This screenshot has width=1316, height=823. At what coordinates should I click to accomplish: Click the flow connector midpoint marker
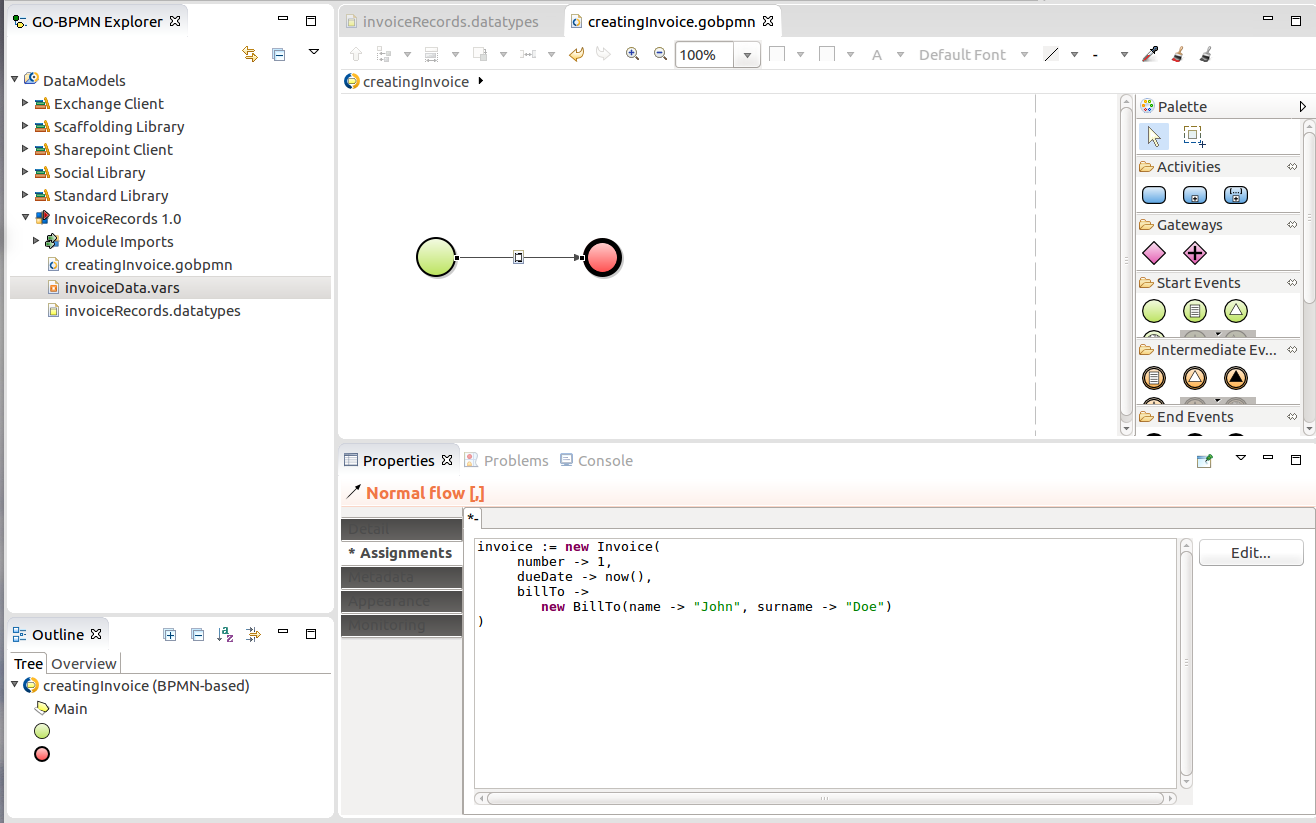(518, 258)
